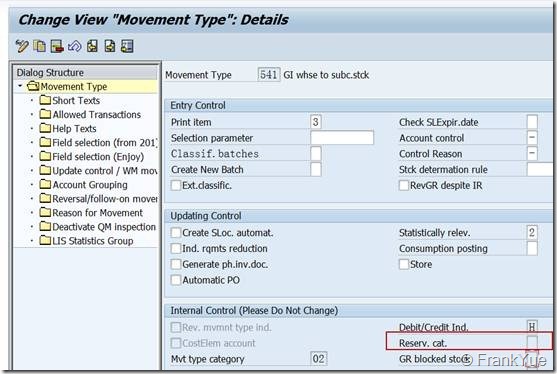Click the Movement Type 541 field
This screenshot has height=374, width=557.
269,75
